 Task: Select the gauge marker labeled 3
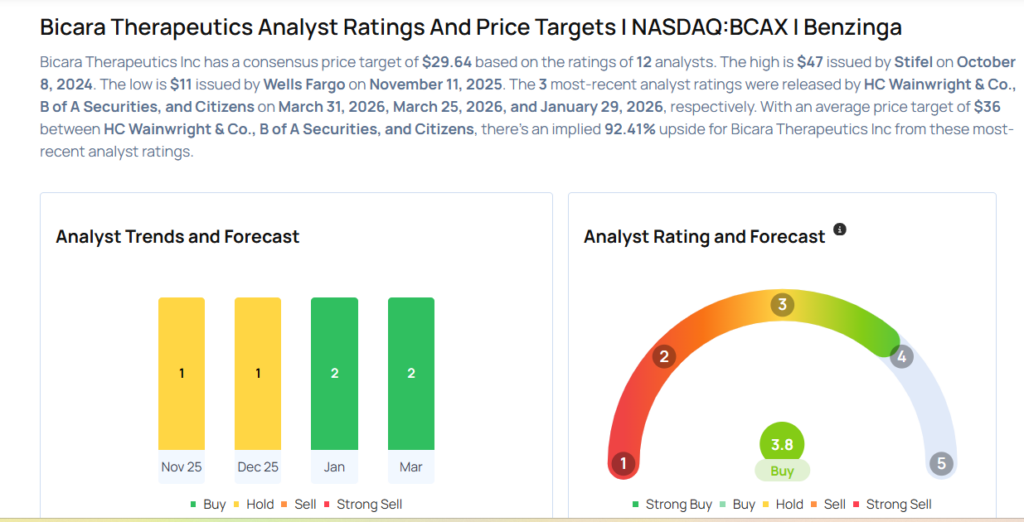(x=783, y=305)
